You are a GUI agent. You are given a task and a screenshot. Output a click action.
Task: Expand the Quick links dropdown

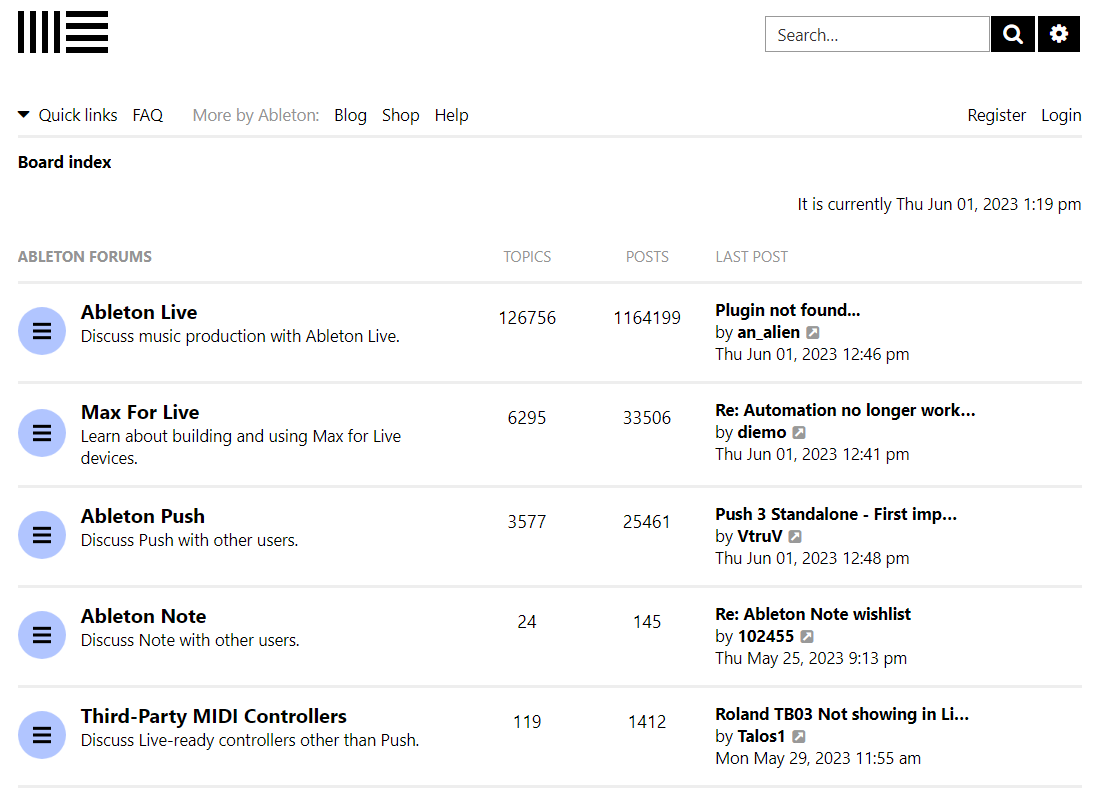click(x=68, y=115)
